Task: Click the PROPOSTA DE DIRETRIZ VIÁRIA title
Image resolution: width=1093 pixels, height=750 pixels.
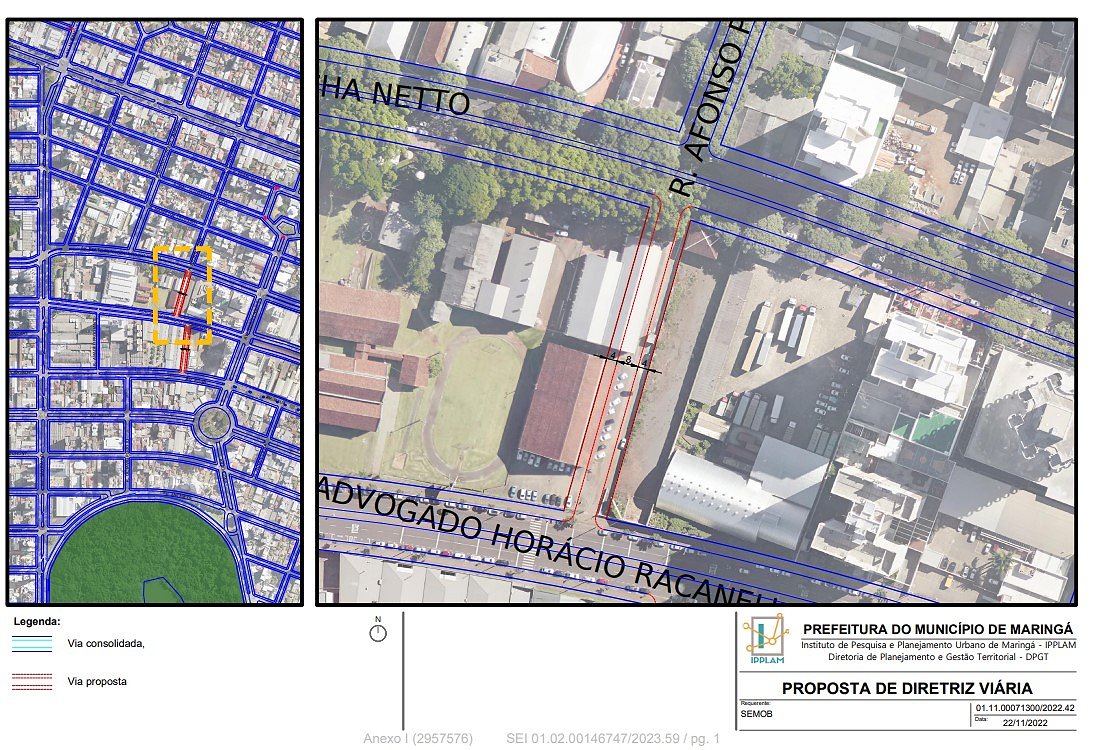Action: (x=906, y=688)
